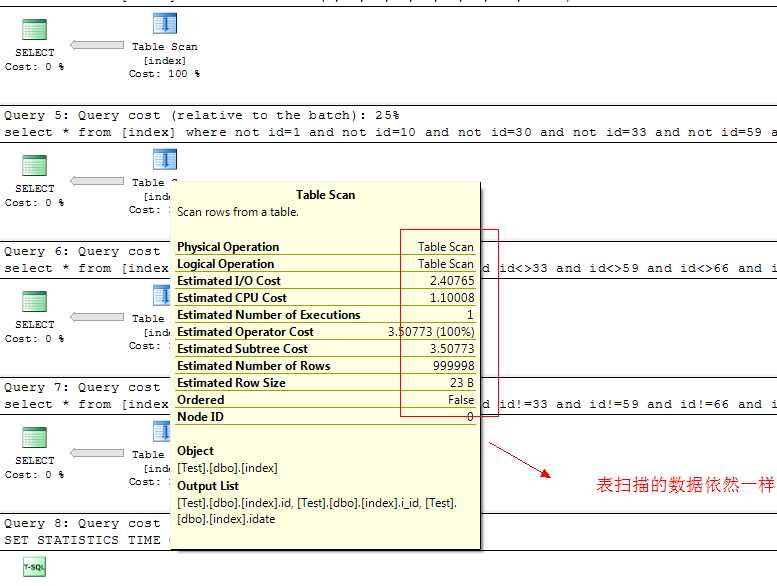Click the Query 7 cost header text

tap(82, 387)
